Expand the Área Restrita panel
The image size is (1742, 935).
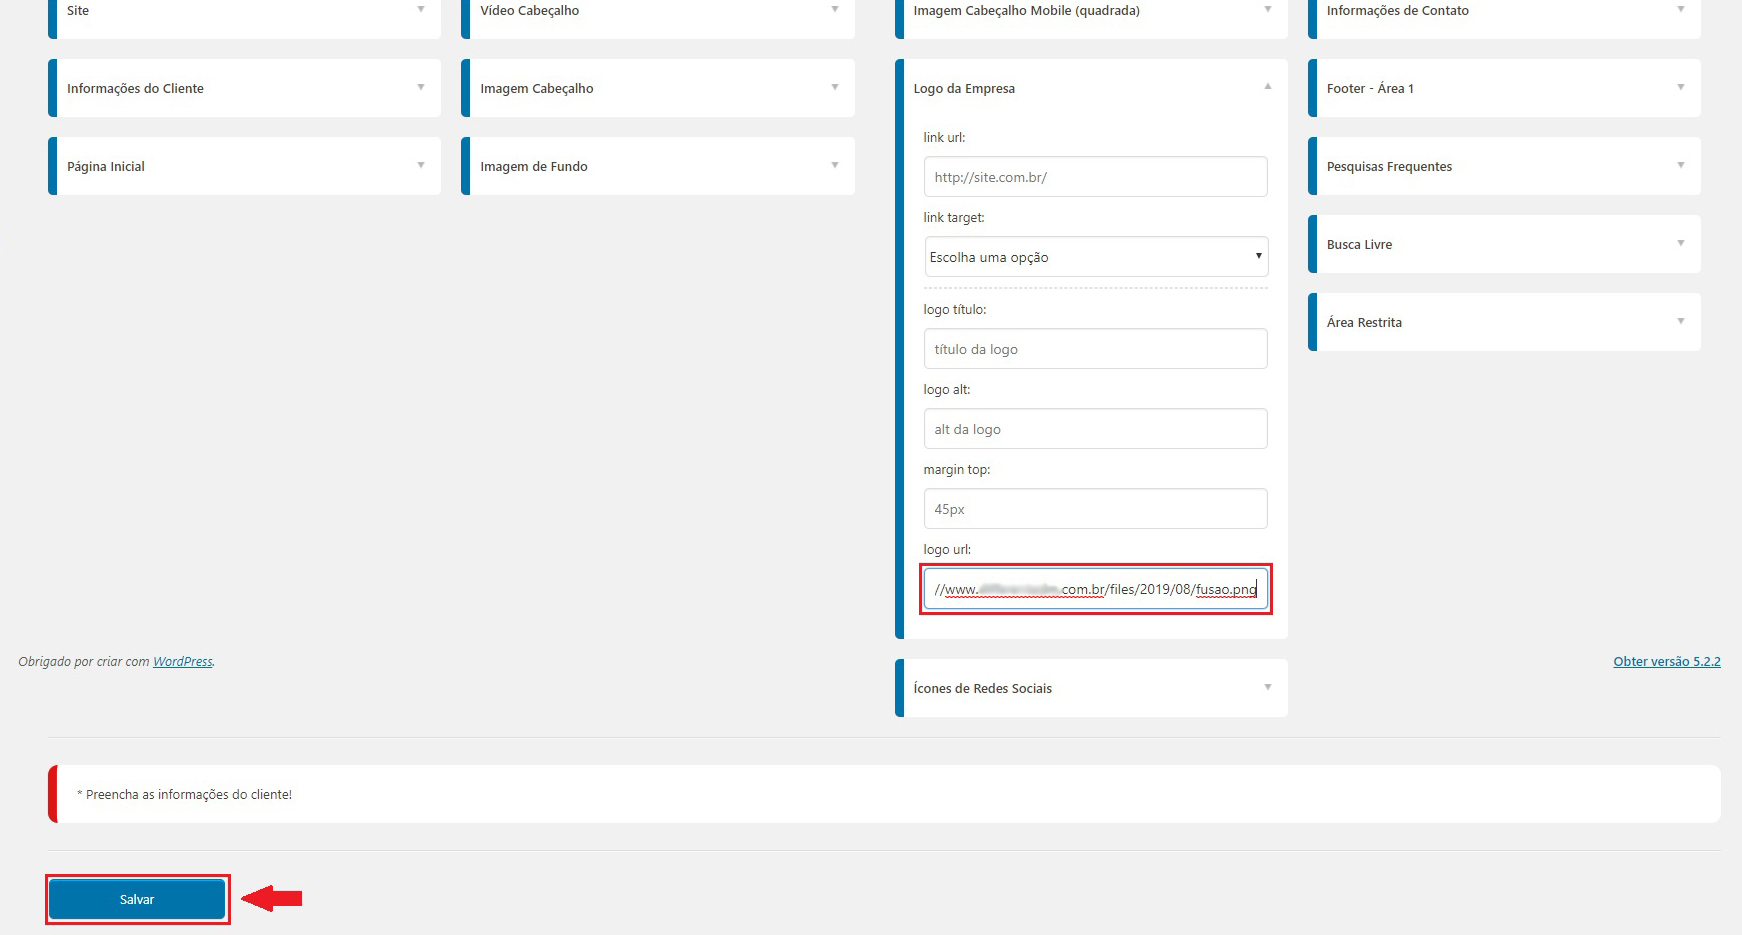tap(1680, 322)
